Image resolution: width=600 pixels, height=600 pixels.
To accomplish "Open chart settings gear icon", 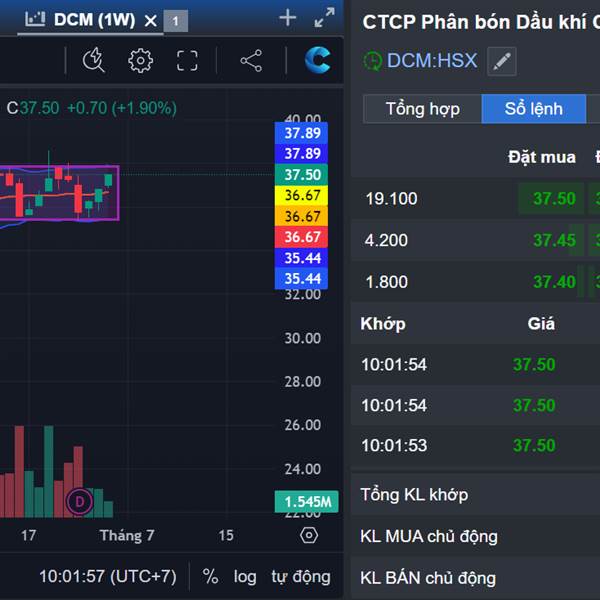I will [x=140, y=60].
